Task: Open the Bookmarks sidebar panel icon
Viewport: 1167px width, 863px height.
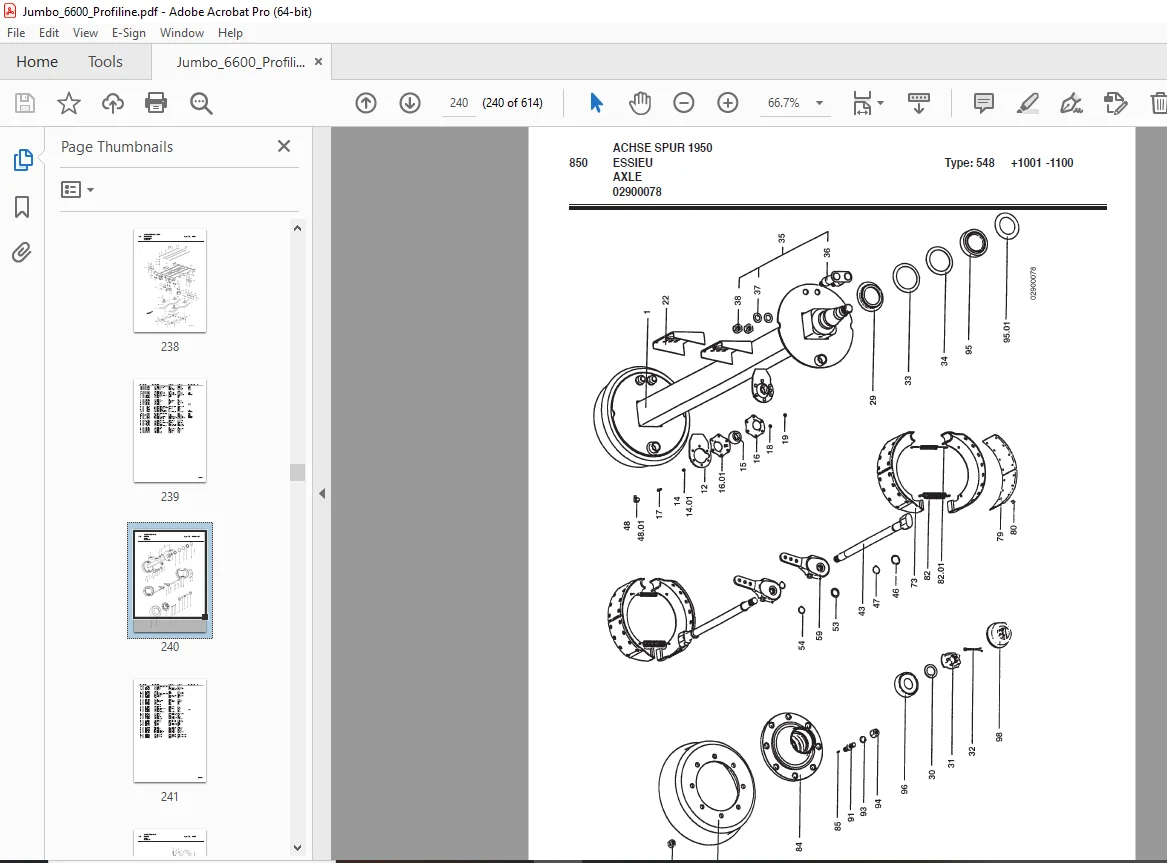Action: click(22, 207)
